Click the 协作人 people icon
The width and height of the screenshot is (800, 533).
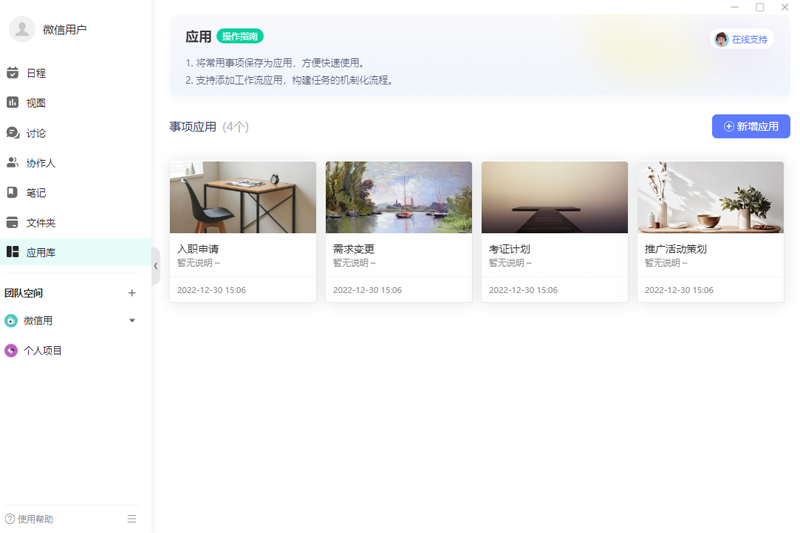(13, 163)
